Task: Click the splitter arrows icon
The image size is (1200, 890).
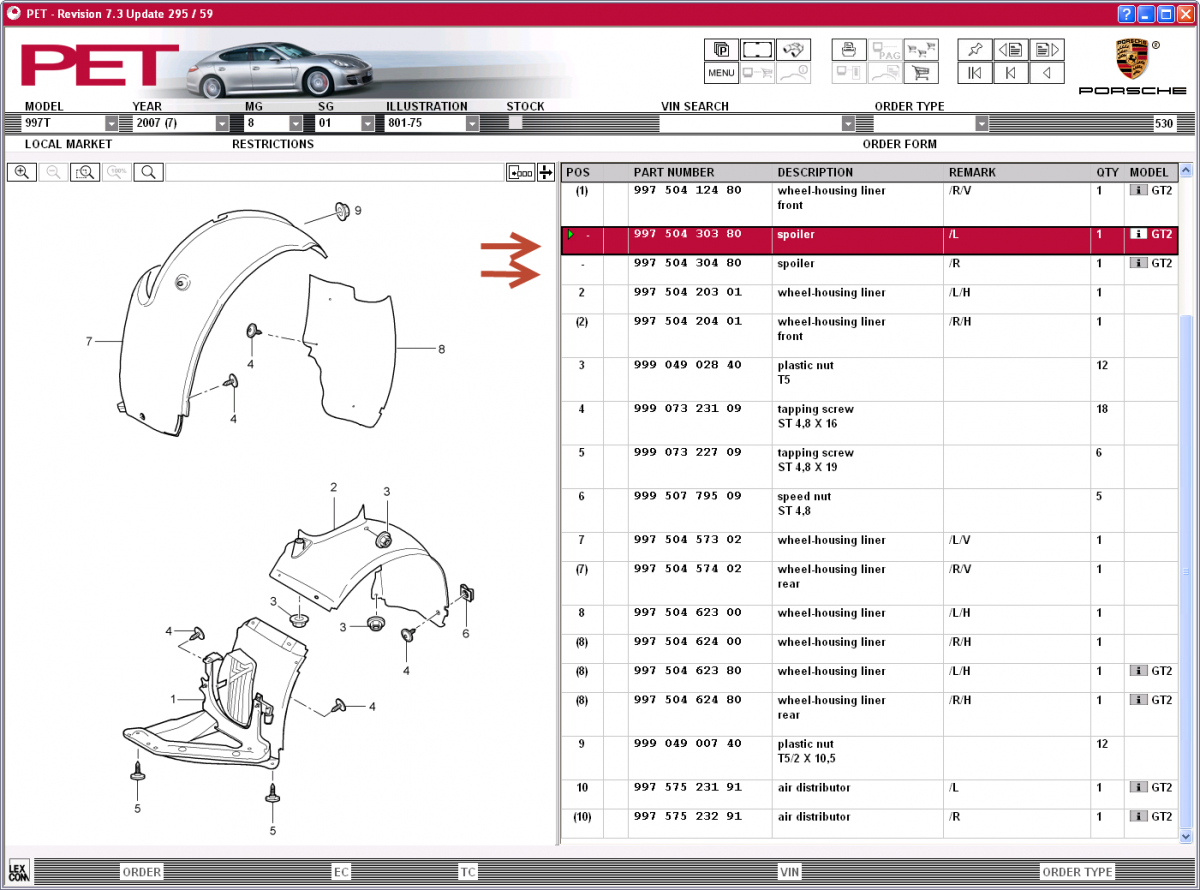Action: 546,172
